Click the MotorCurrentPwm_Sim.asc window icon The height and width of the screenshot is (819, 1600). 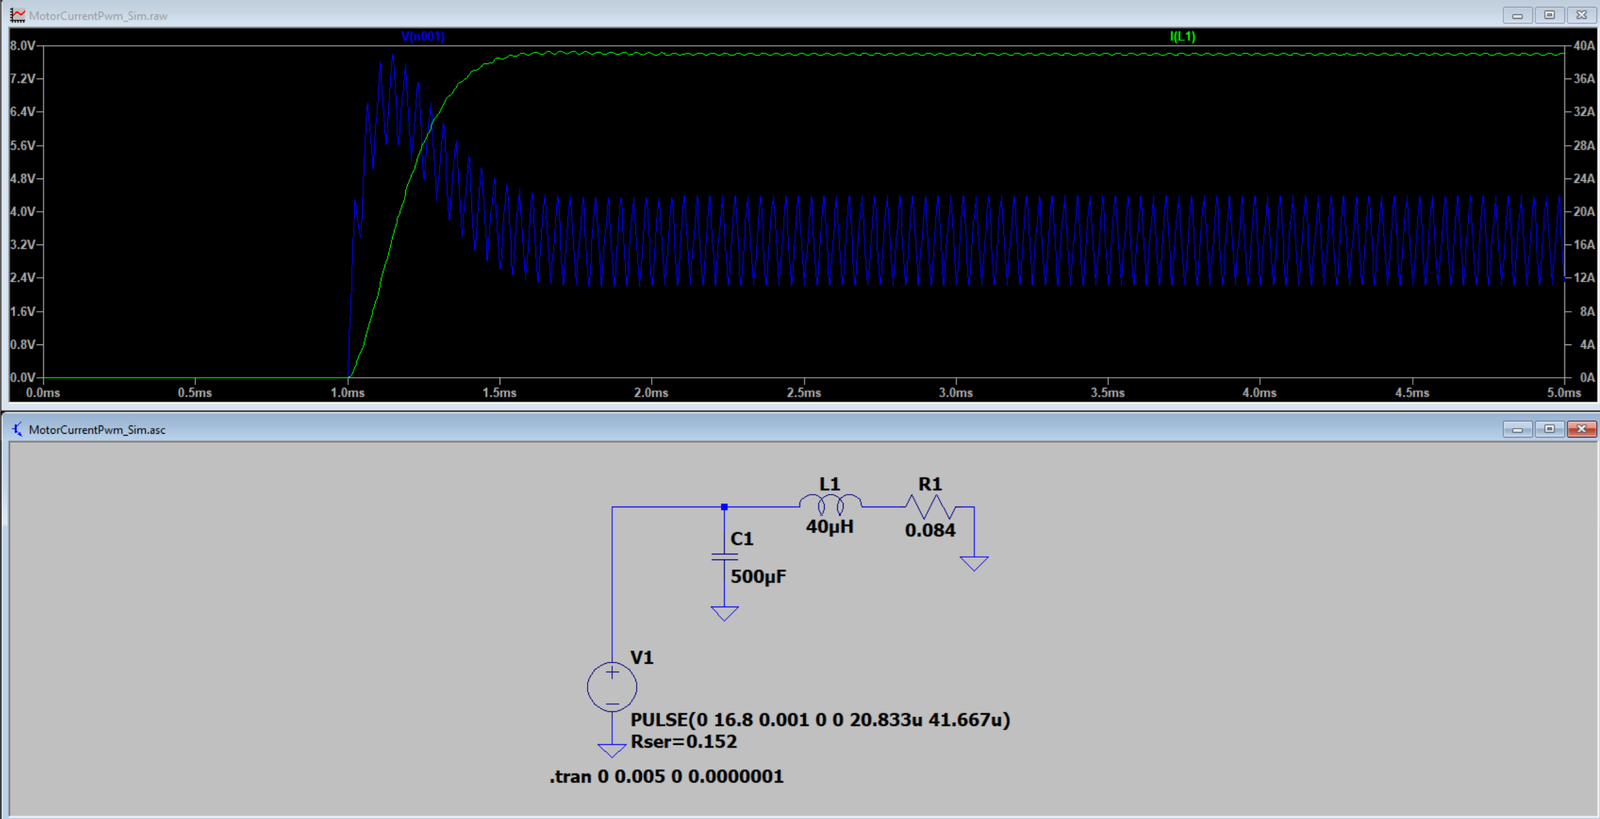(17, 429)
